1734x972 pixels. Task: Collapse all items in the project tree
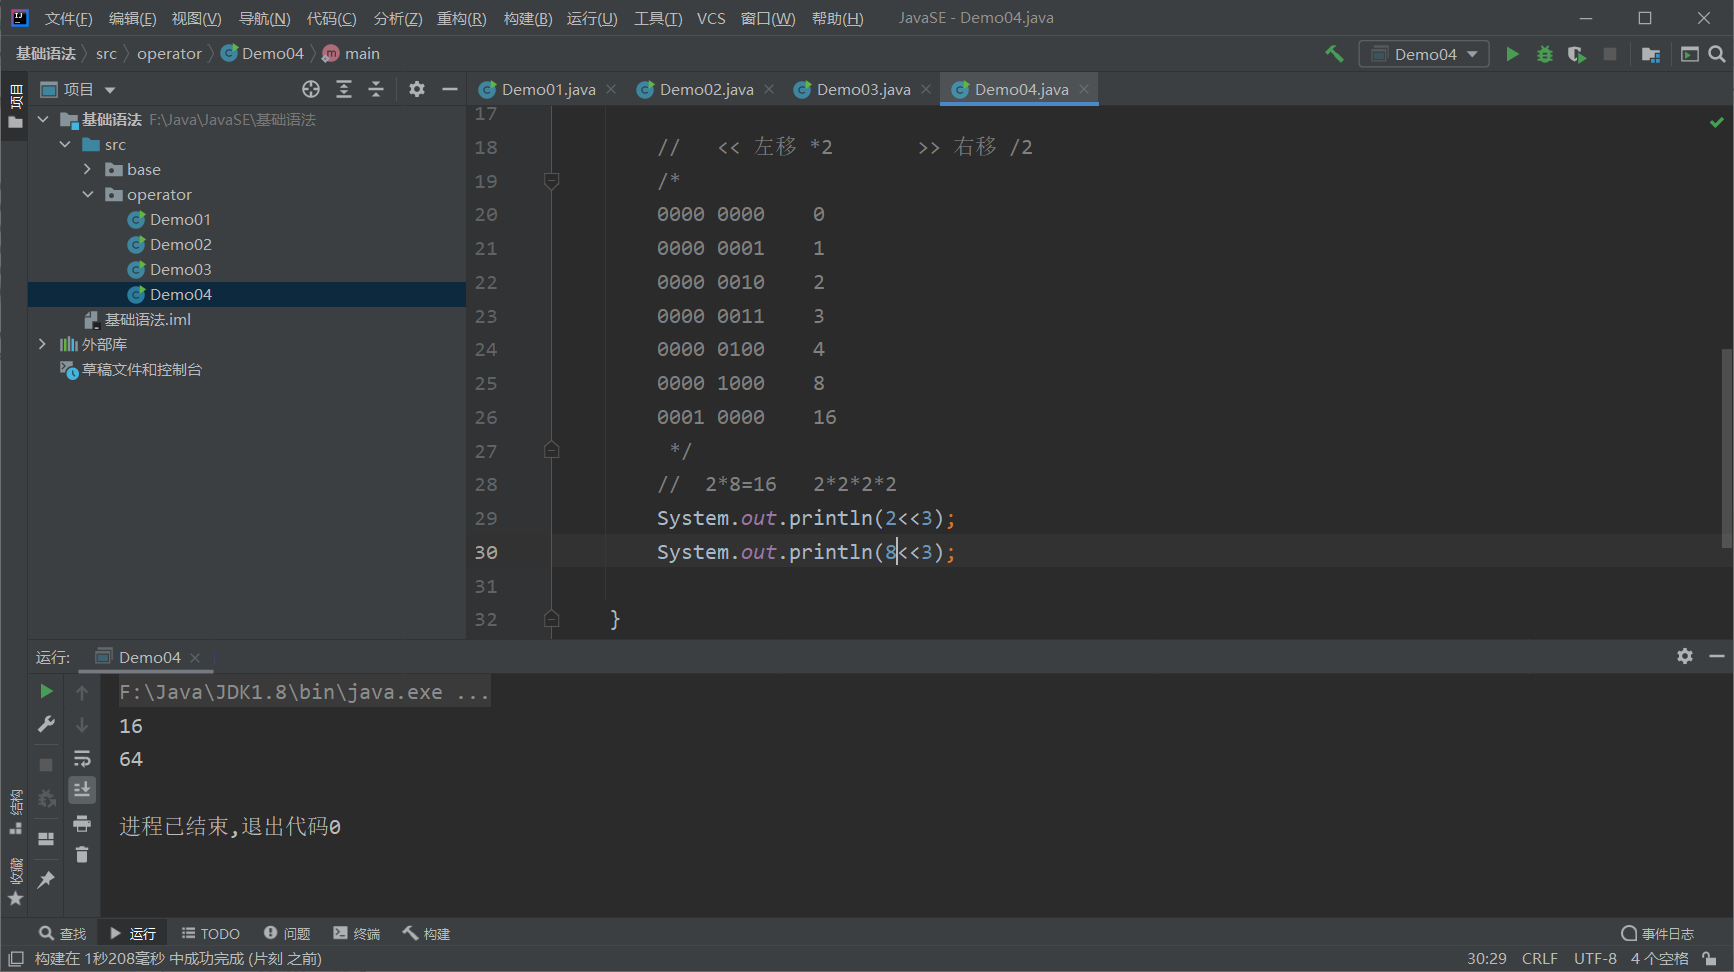click(376, 89)
